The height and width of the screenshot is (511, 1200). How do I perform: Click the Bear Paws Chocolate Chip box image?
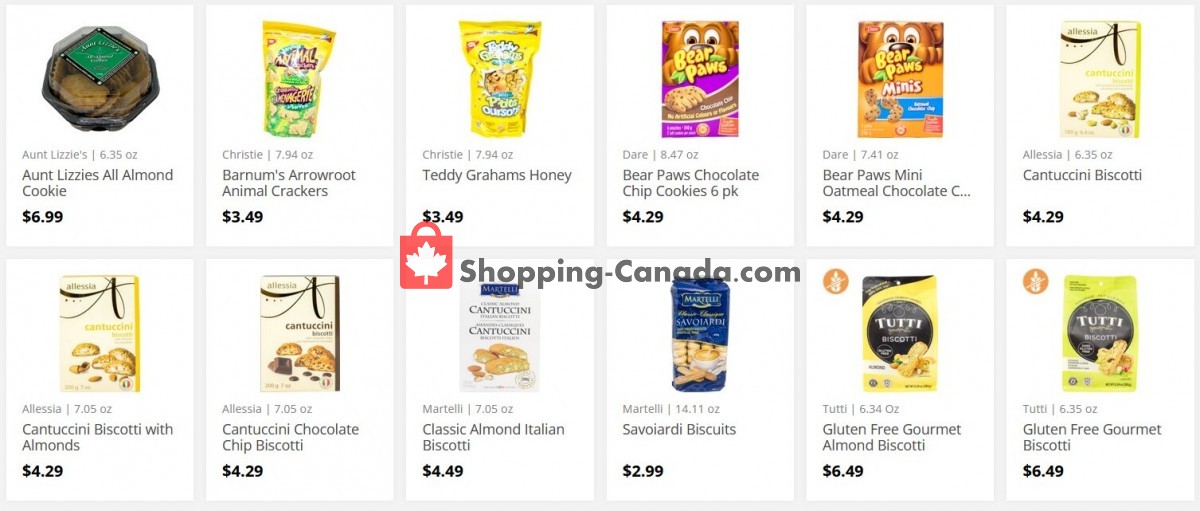click(699, 79)
